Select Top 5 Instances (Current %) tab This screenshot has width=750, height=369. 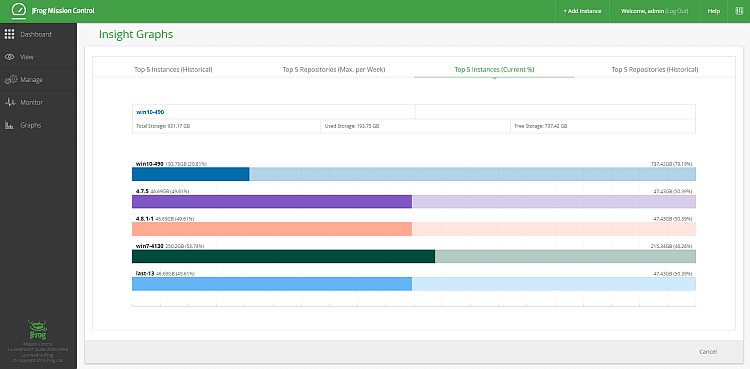click(x=494, y=69)
